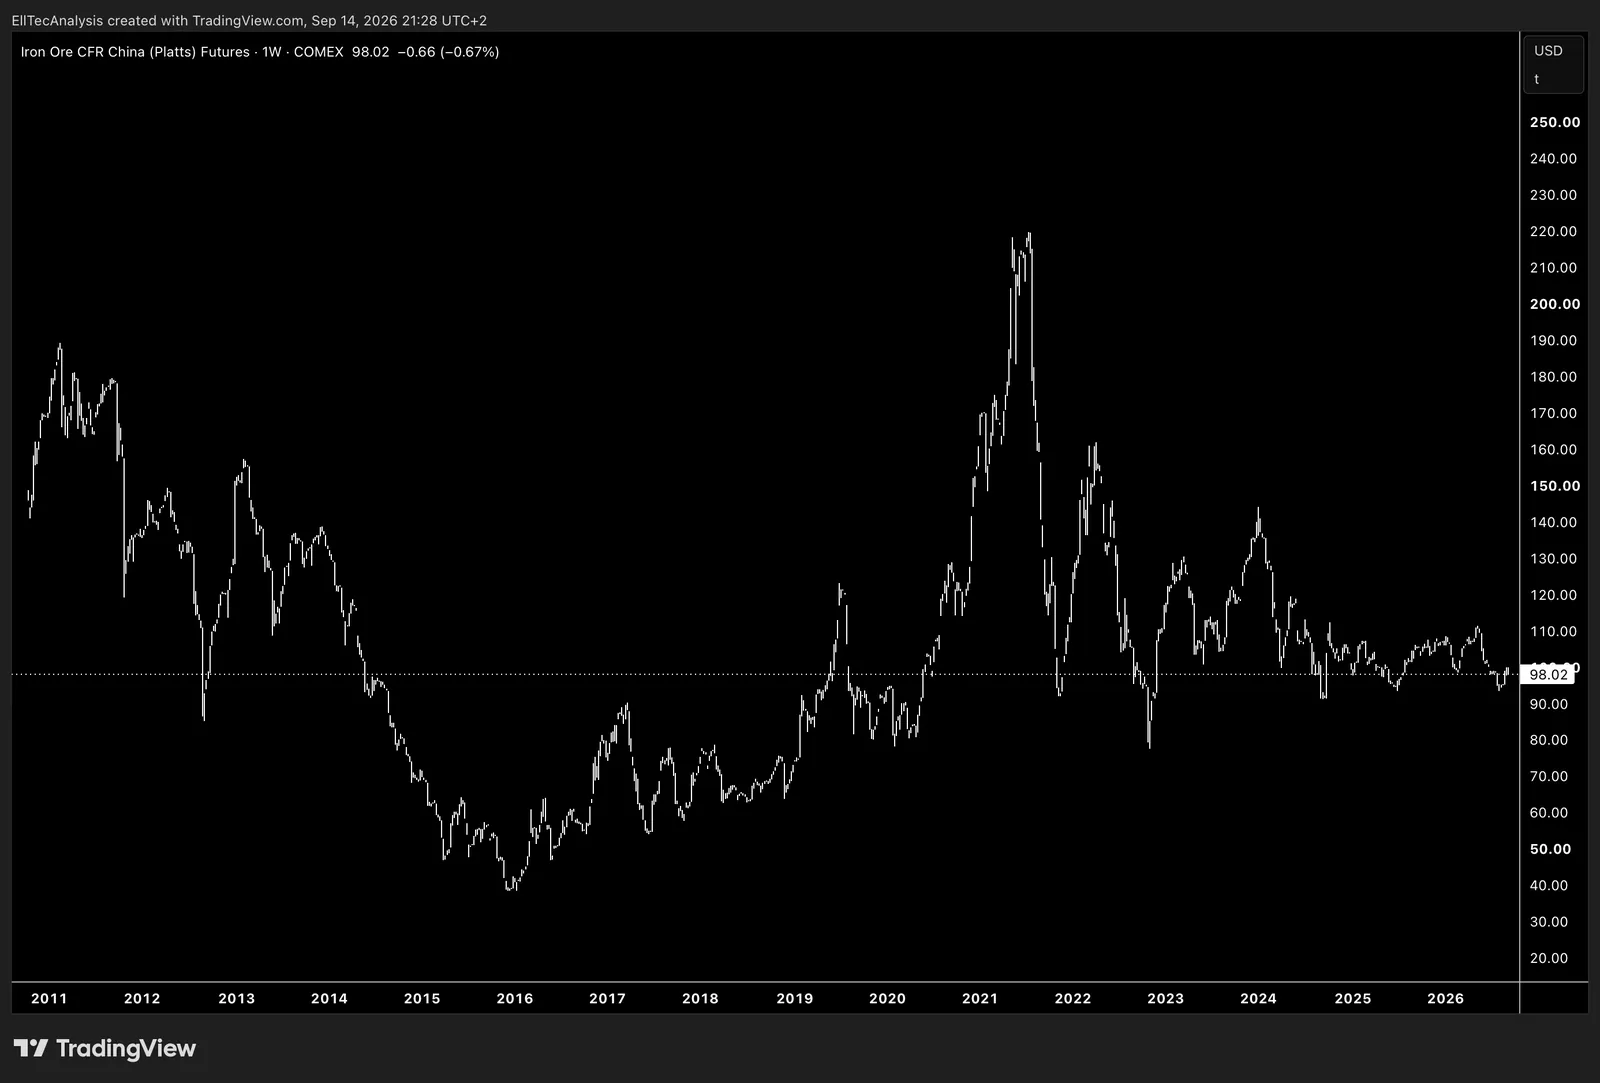Select the 2022 year label on the time axis
The height and width of the screenshot is (1083, 1600).
(1073, 998)
